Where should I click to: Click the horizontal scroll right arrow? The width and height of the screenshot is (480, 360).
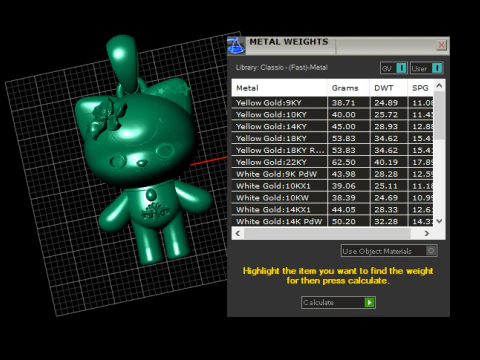(x=427, y=233)
